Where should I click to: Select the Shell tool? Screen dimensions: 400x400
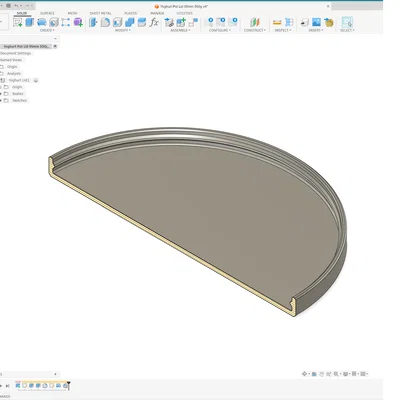point(117,22)
